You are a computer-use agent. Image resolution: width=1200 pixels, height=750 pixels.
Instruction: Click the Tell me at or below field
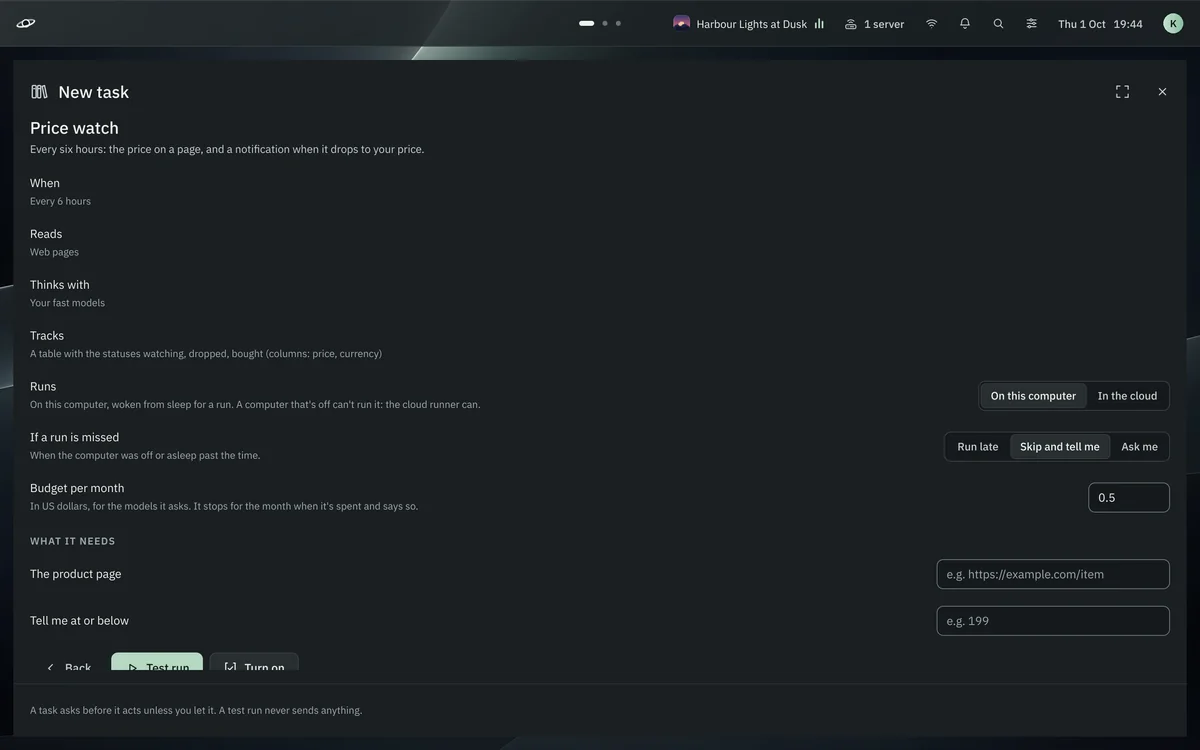pyautogui.click(x=1053, y=621)
